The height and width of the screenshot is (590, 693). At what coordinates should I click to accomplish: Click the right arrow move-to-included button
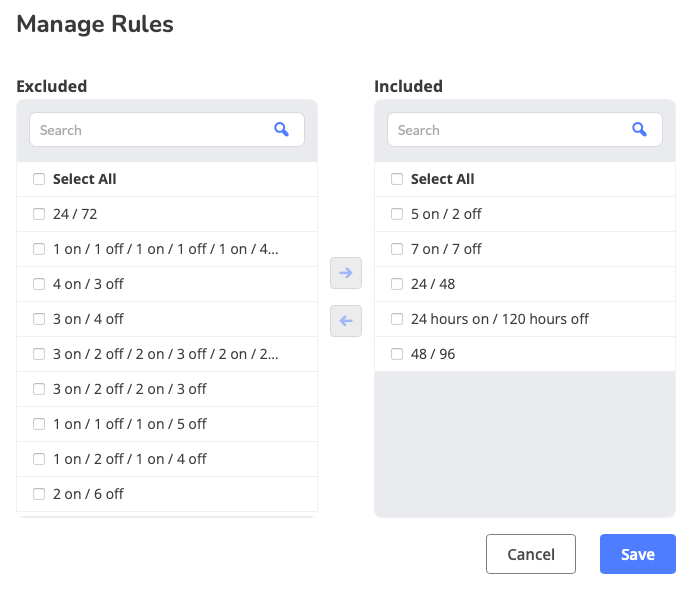point(346,273)
